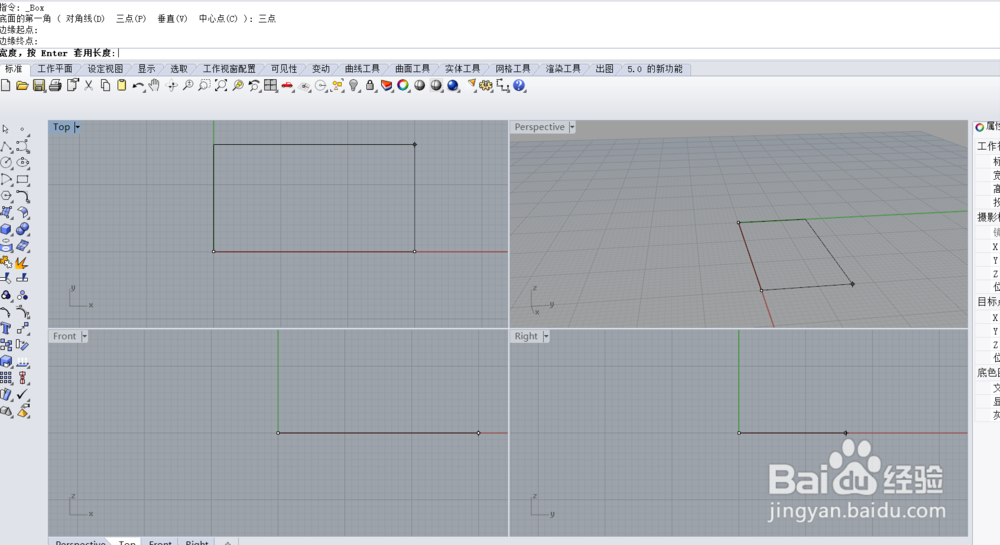
Task: Click the Object properties color wheel icon
Action: 403,85
